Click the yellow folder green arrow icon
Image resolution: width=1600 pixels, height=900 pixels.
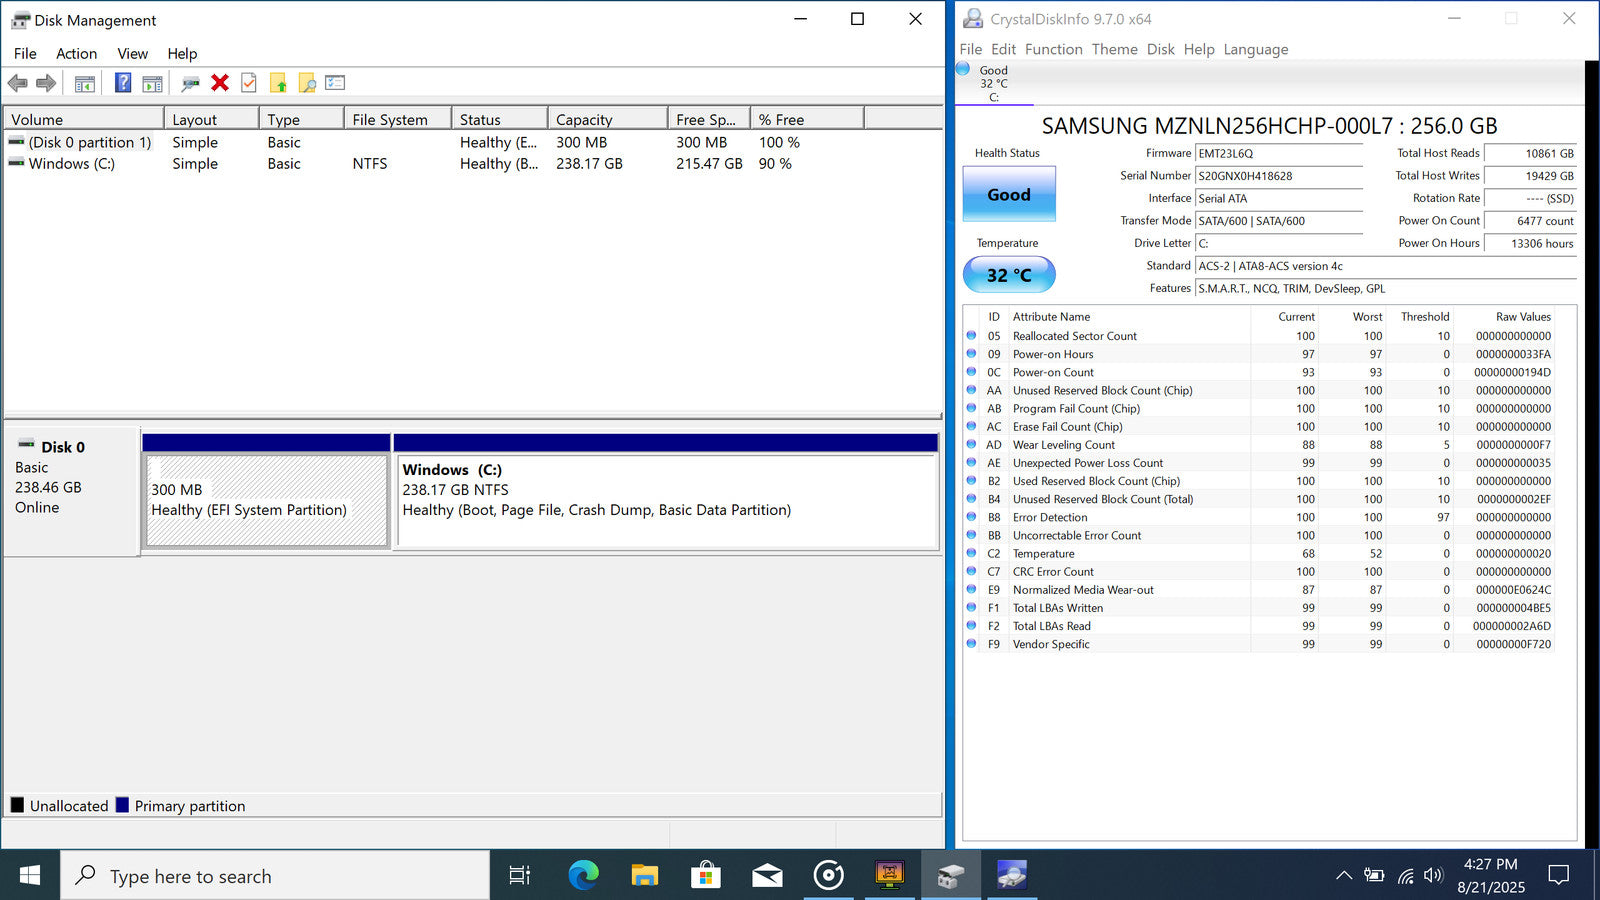coord(278,83)
